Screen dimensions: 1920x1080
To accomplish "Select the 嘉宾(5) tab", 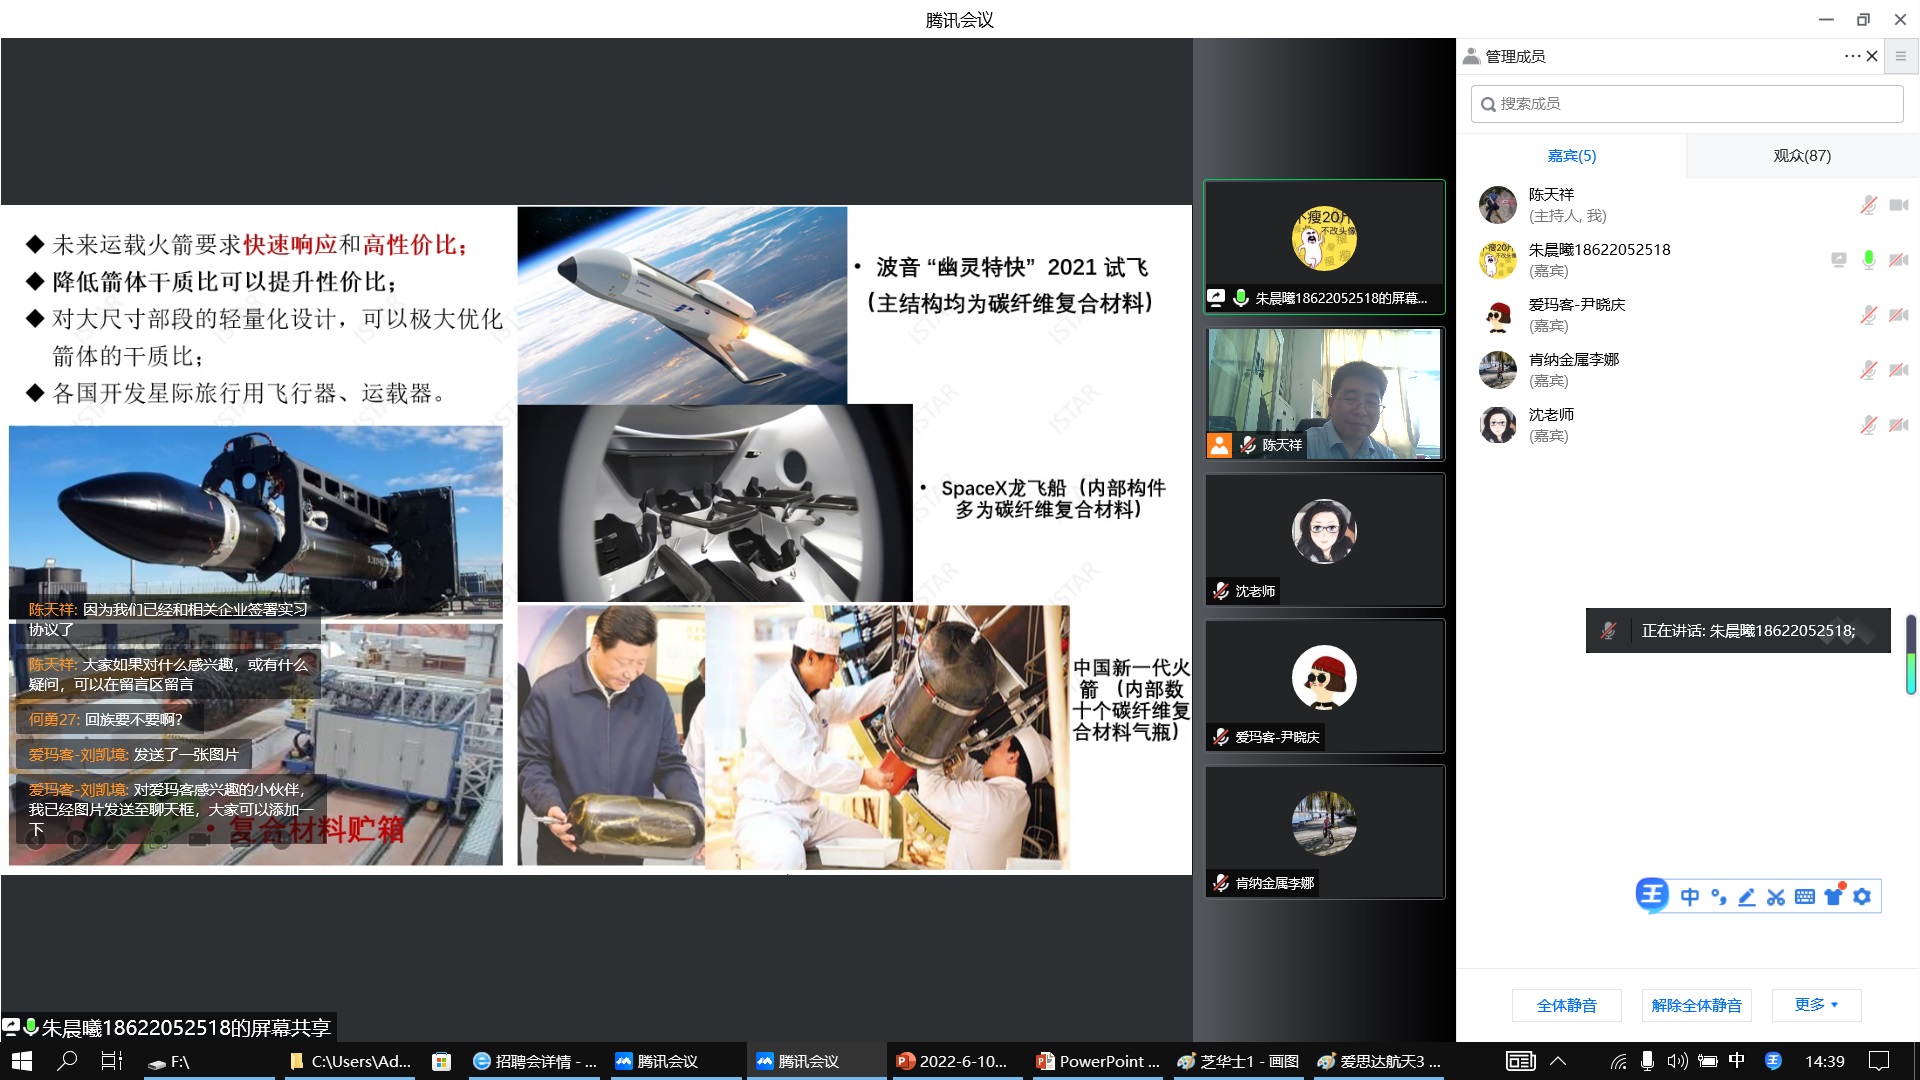I will [1571, 156].
